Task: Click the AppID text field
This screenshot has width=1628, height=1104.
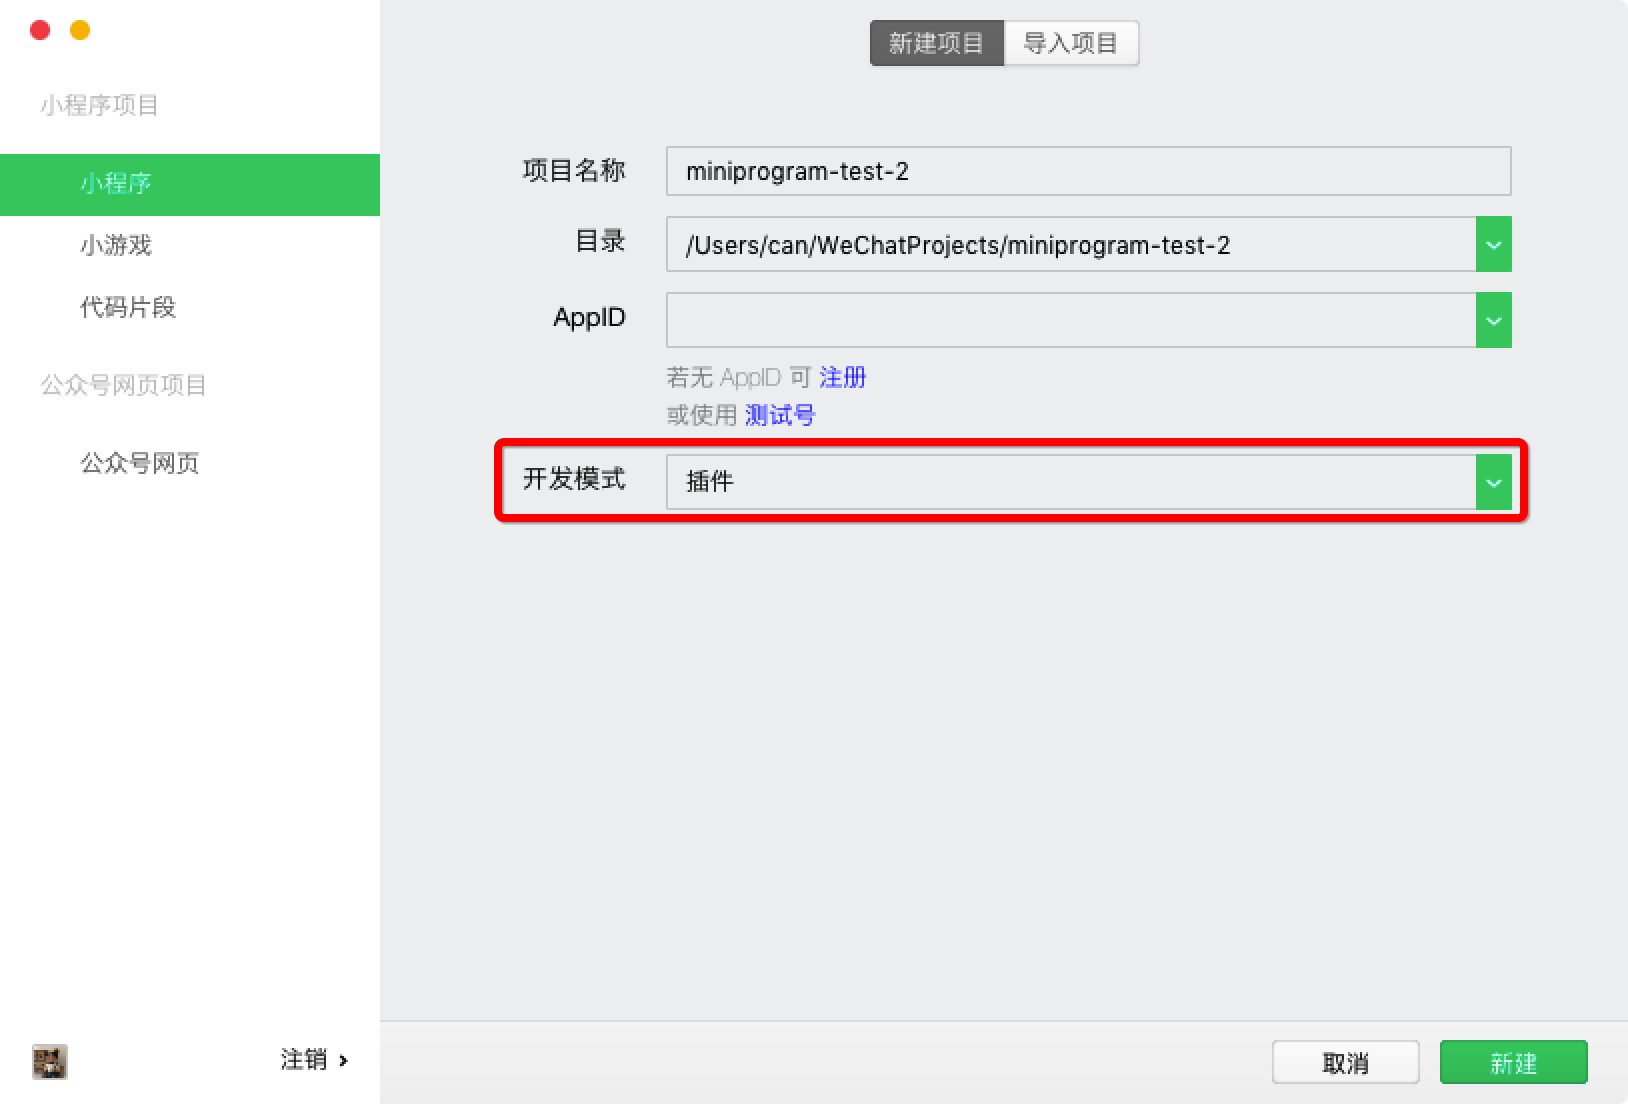Action: pos(1070,320)
